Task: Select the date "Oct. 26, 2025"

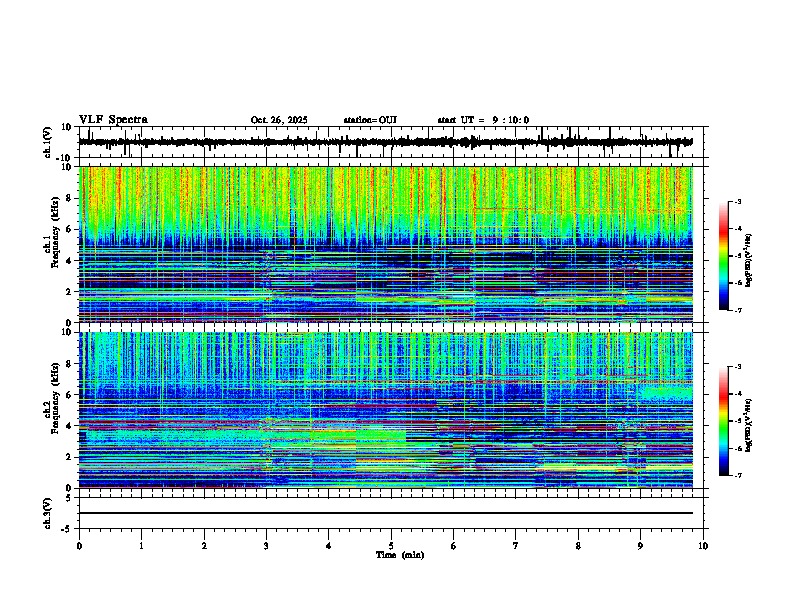Action: [x=279, y=120]
